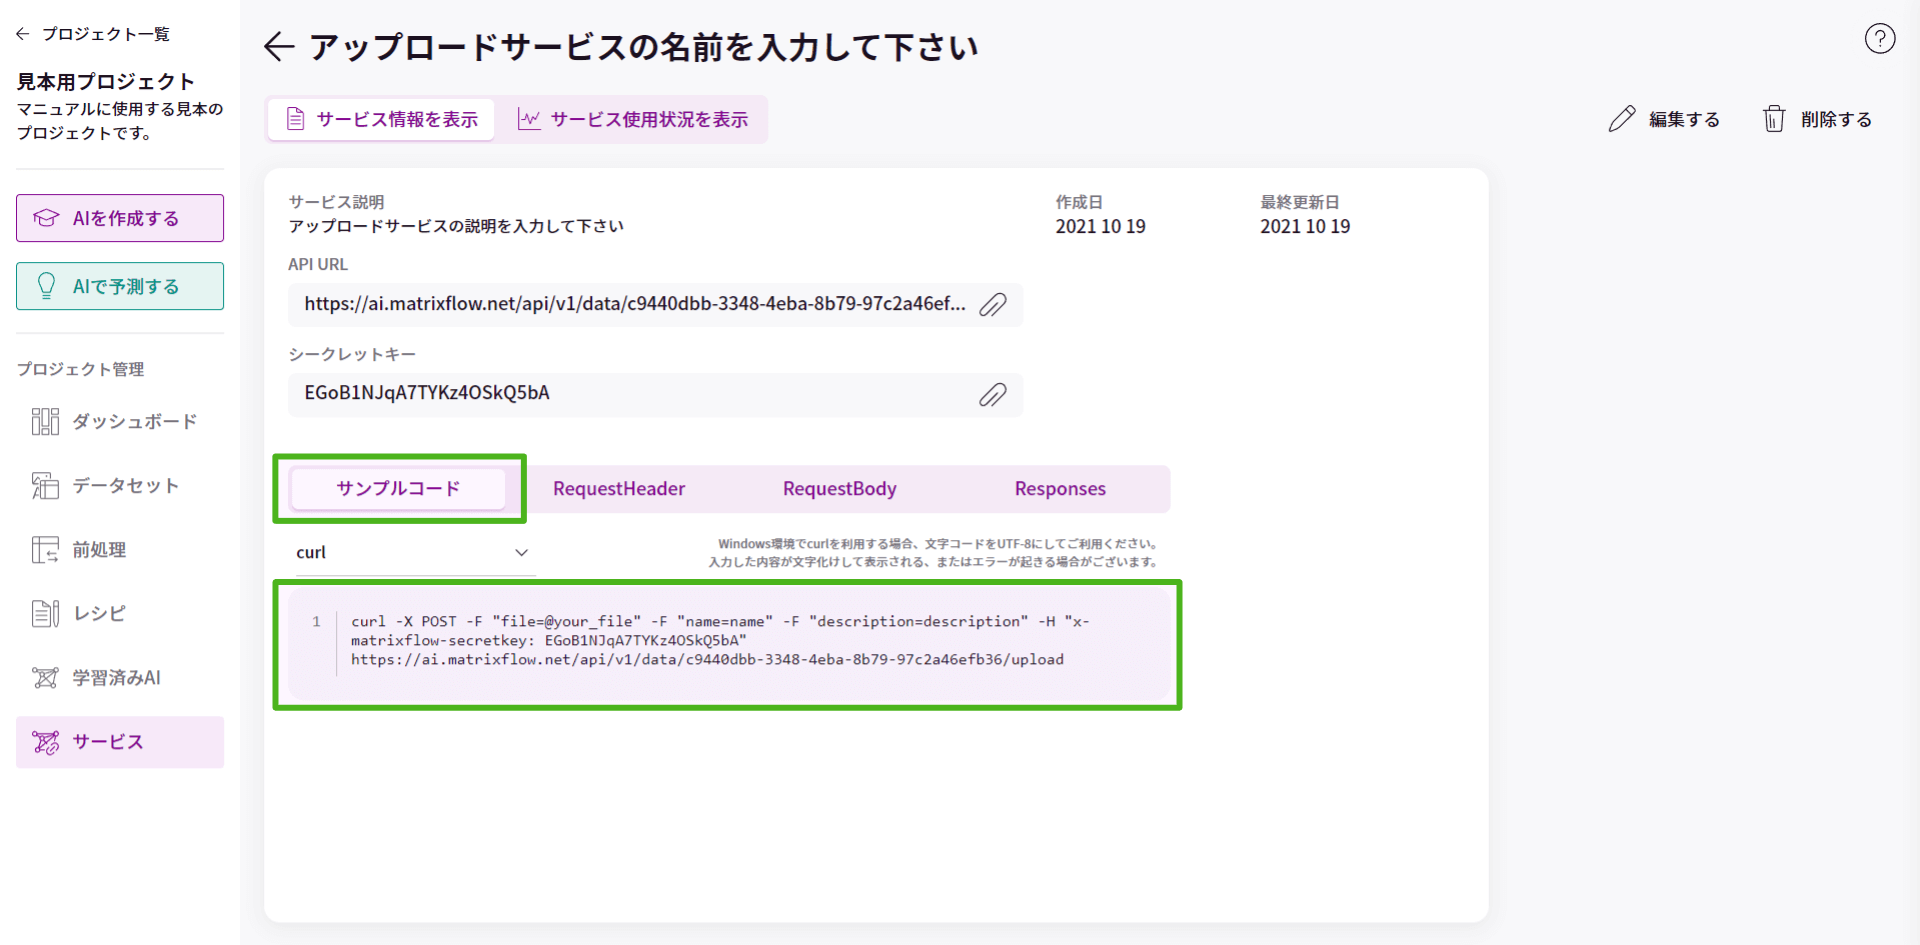Click the プロジェクト管理 section heading
Viewport: 1920px width, 945px height.
coord(80,369)
